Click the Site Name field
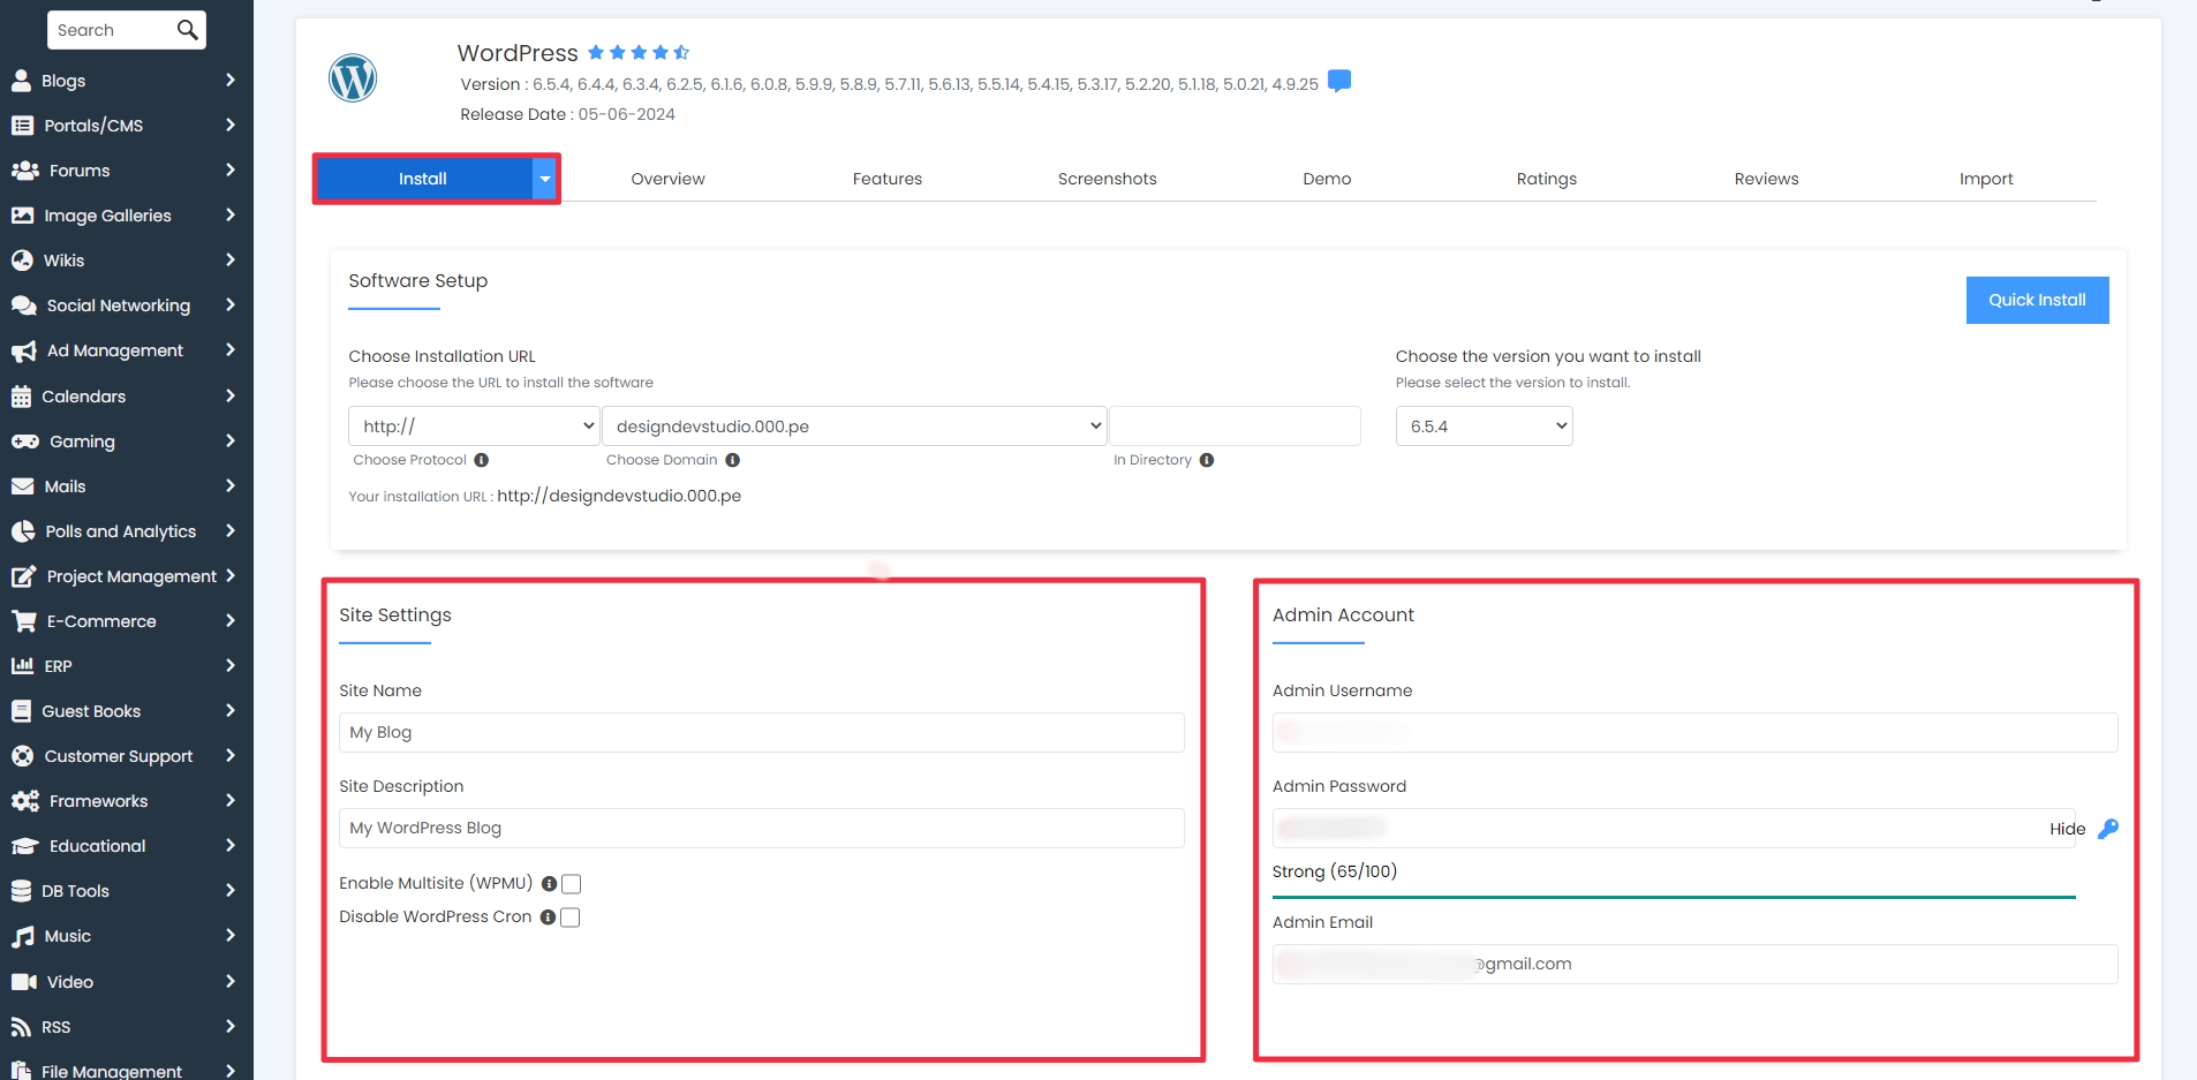The image size is (2197, 1080). point(761,733)
